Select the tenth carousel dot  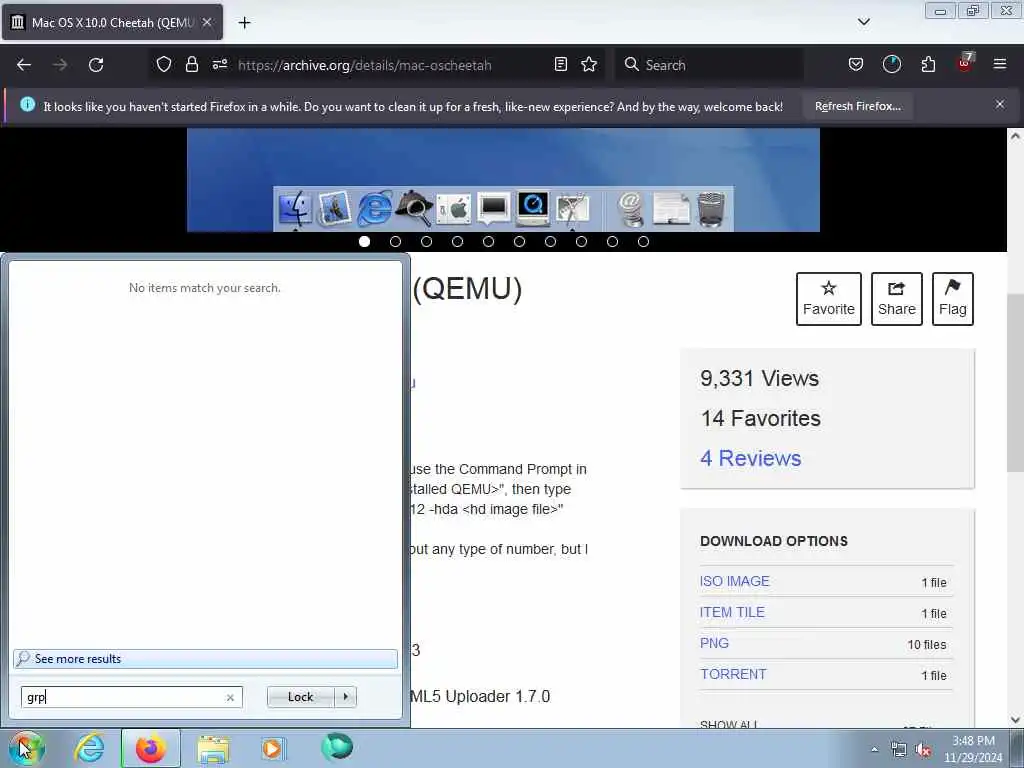tap(643, 242)
